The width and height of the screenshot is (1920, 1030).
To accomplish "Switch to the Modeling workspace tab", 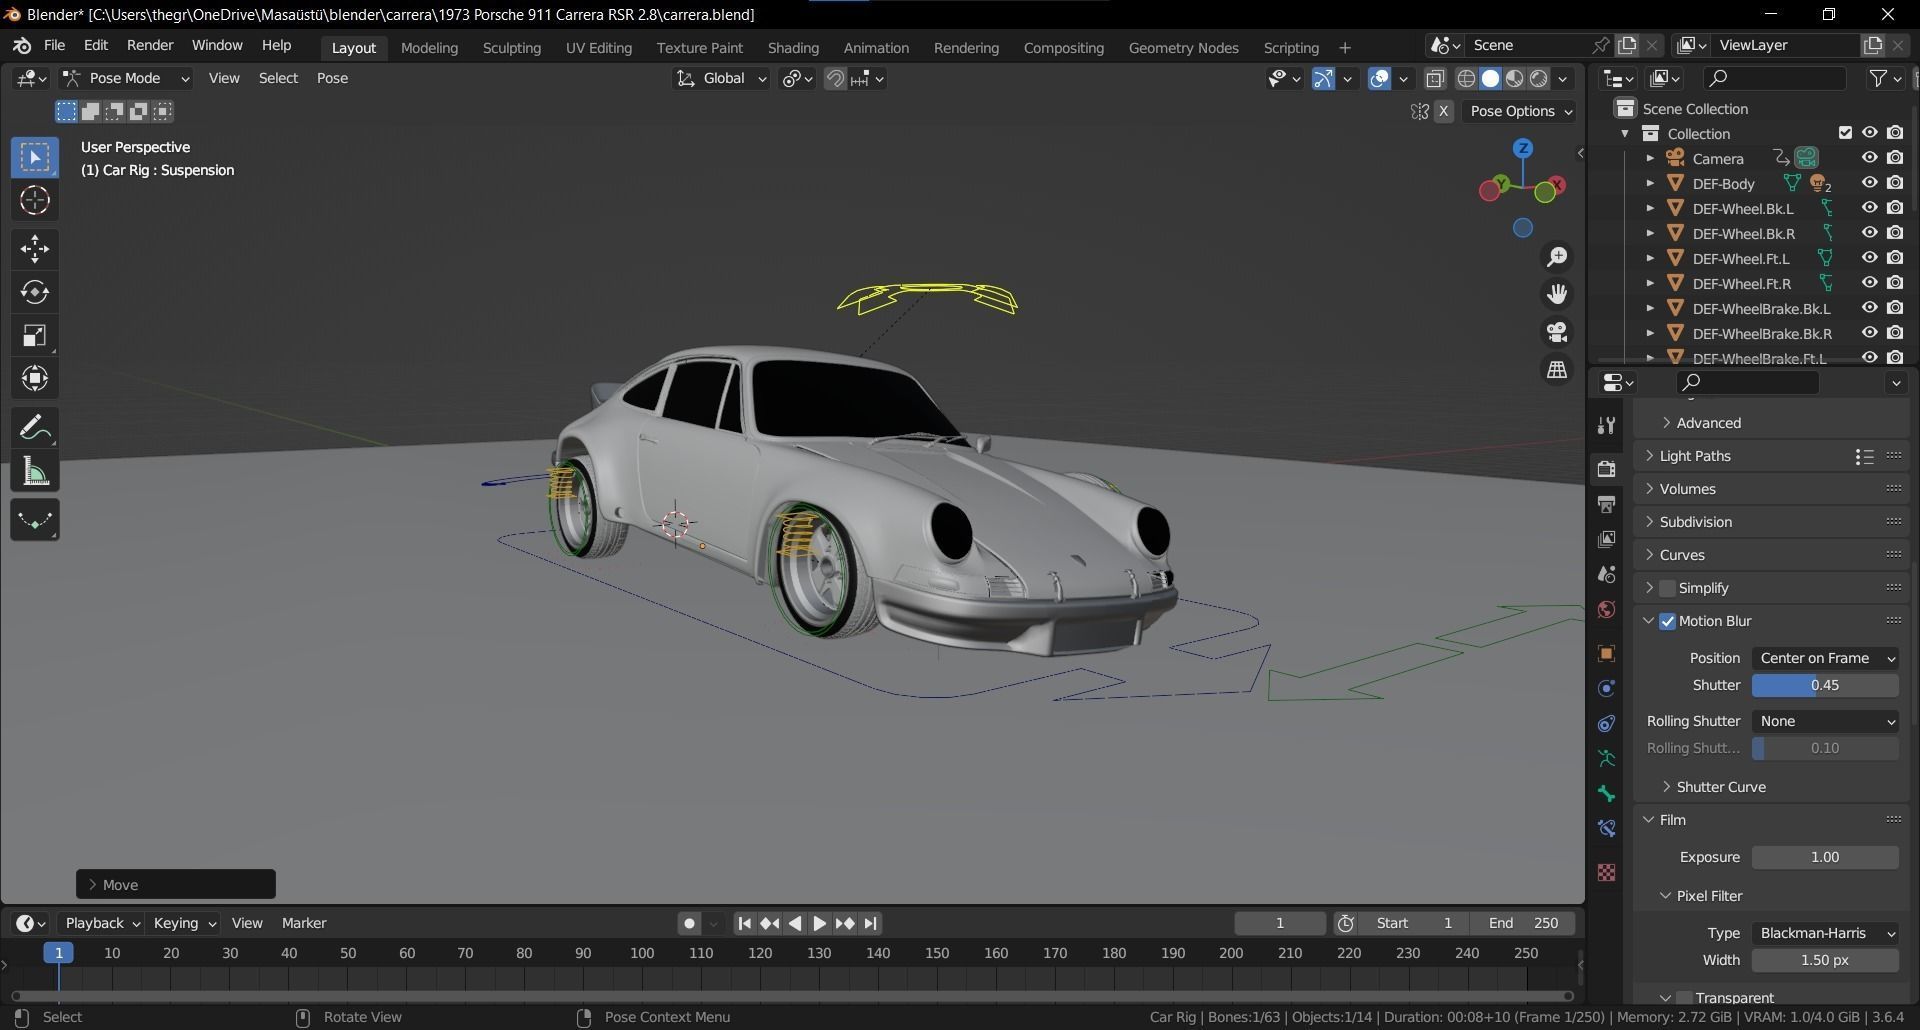I will 429,47.
